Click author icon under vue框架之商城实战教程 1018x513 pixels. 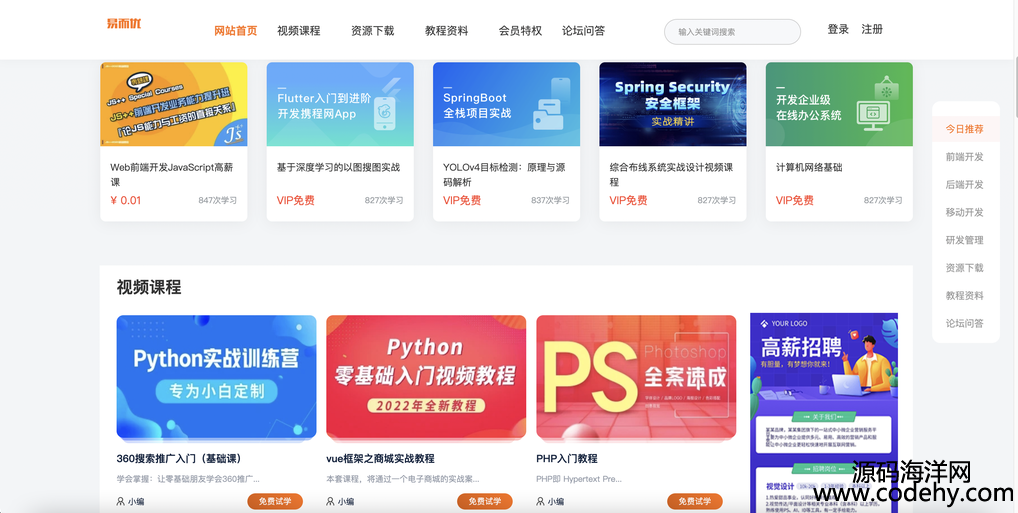[x=330, y=501]
